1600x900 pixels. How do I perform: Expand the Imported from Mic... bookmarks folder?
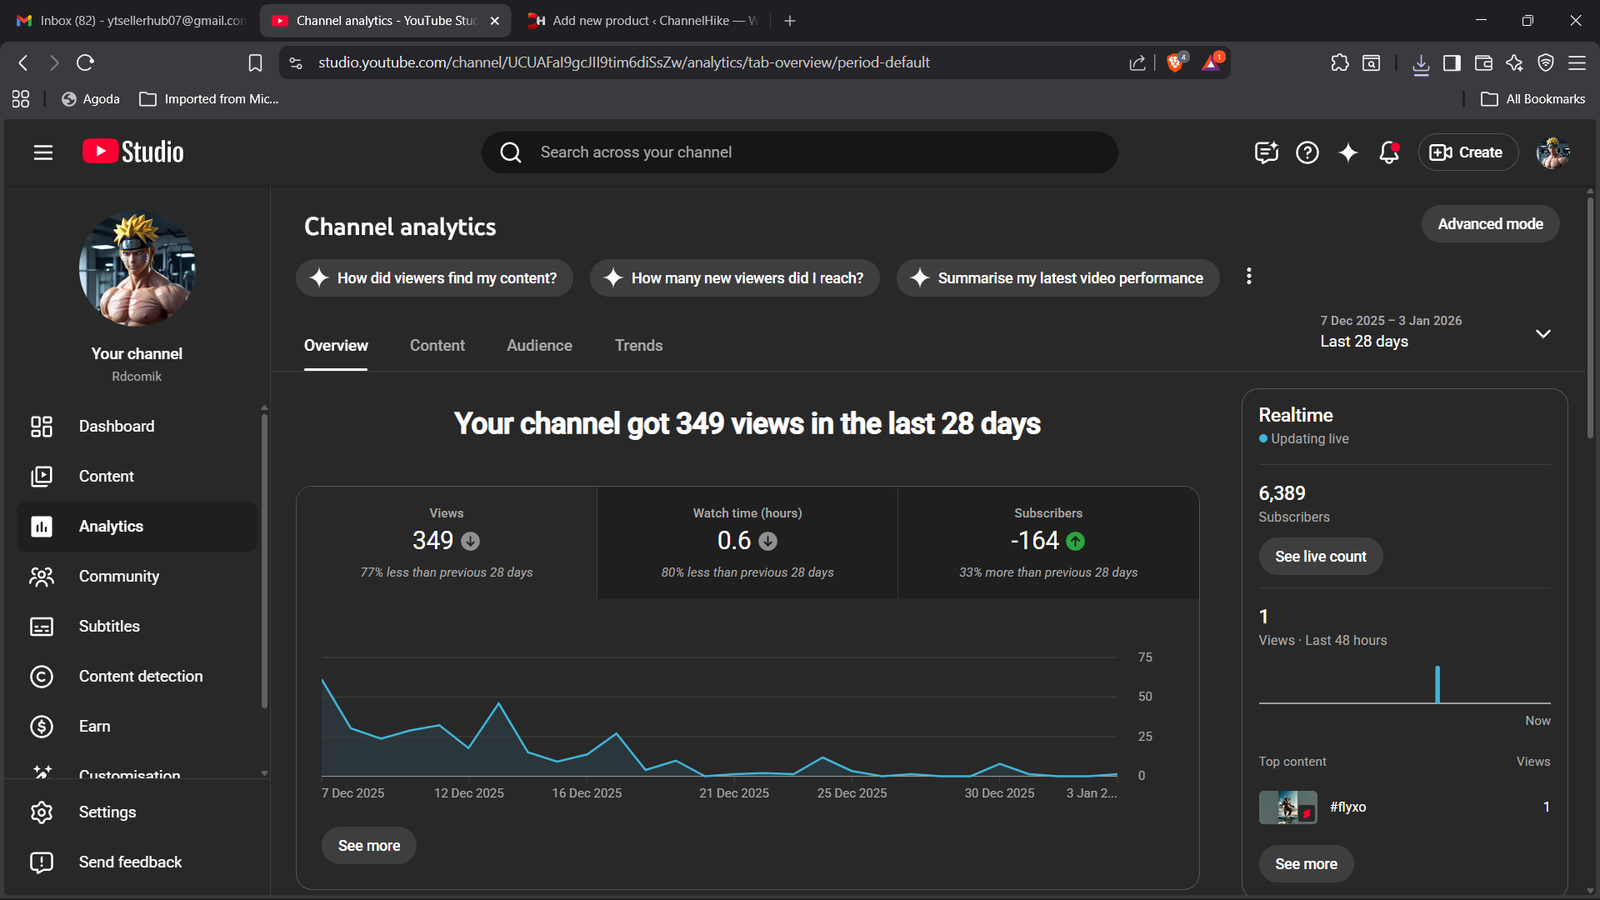(209, 99)
